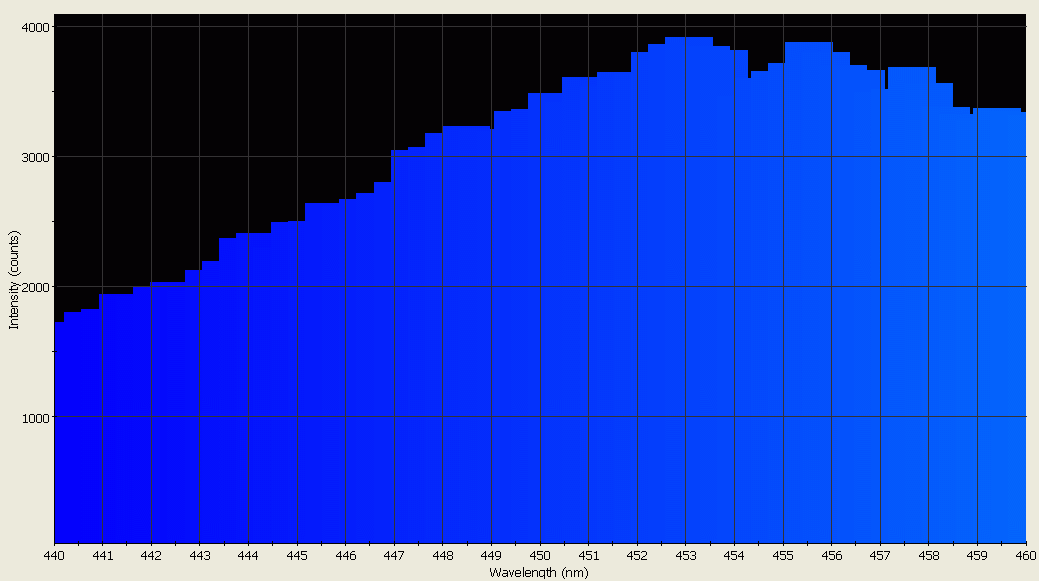Select the 447 wavelength tick label

point(394,555)
